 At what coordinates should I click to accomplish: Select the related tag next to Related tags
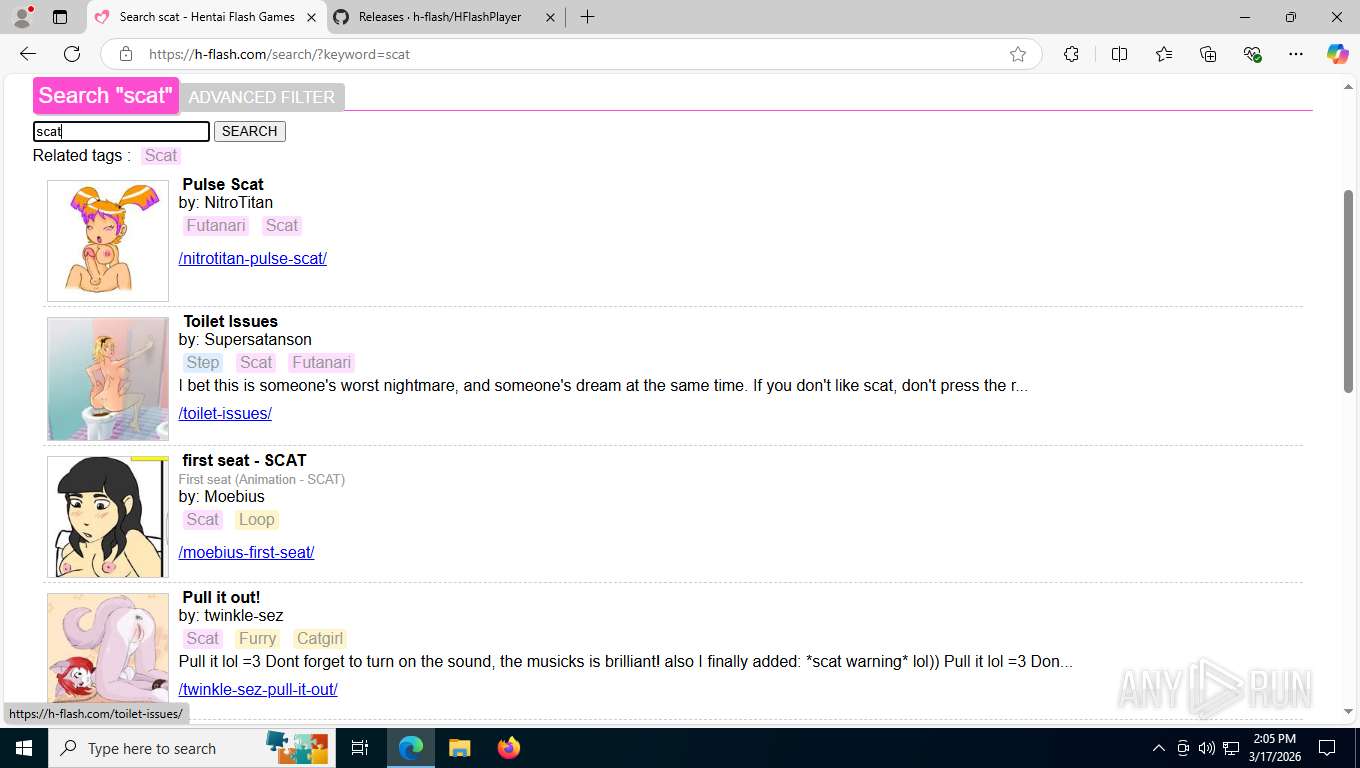pos(161,155)
